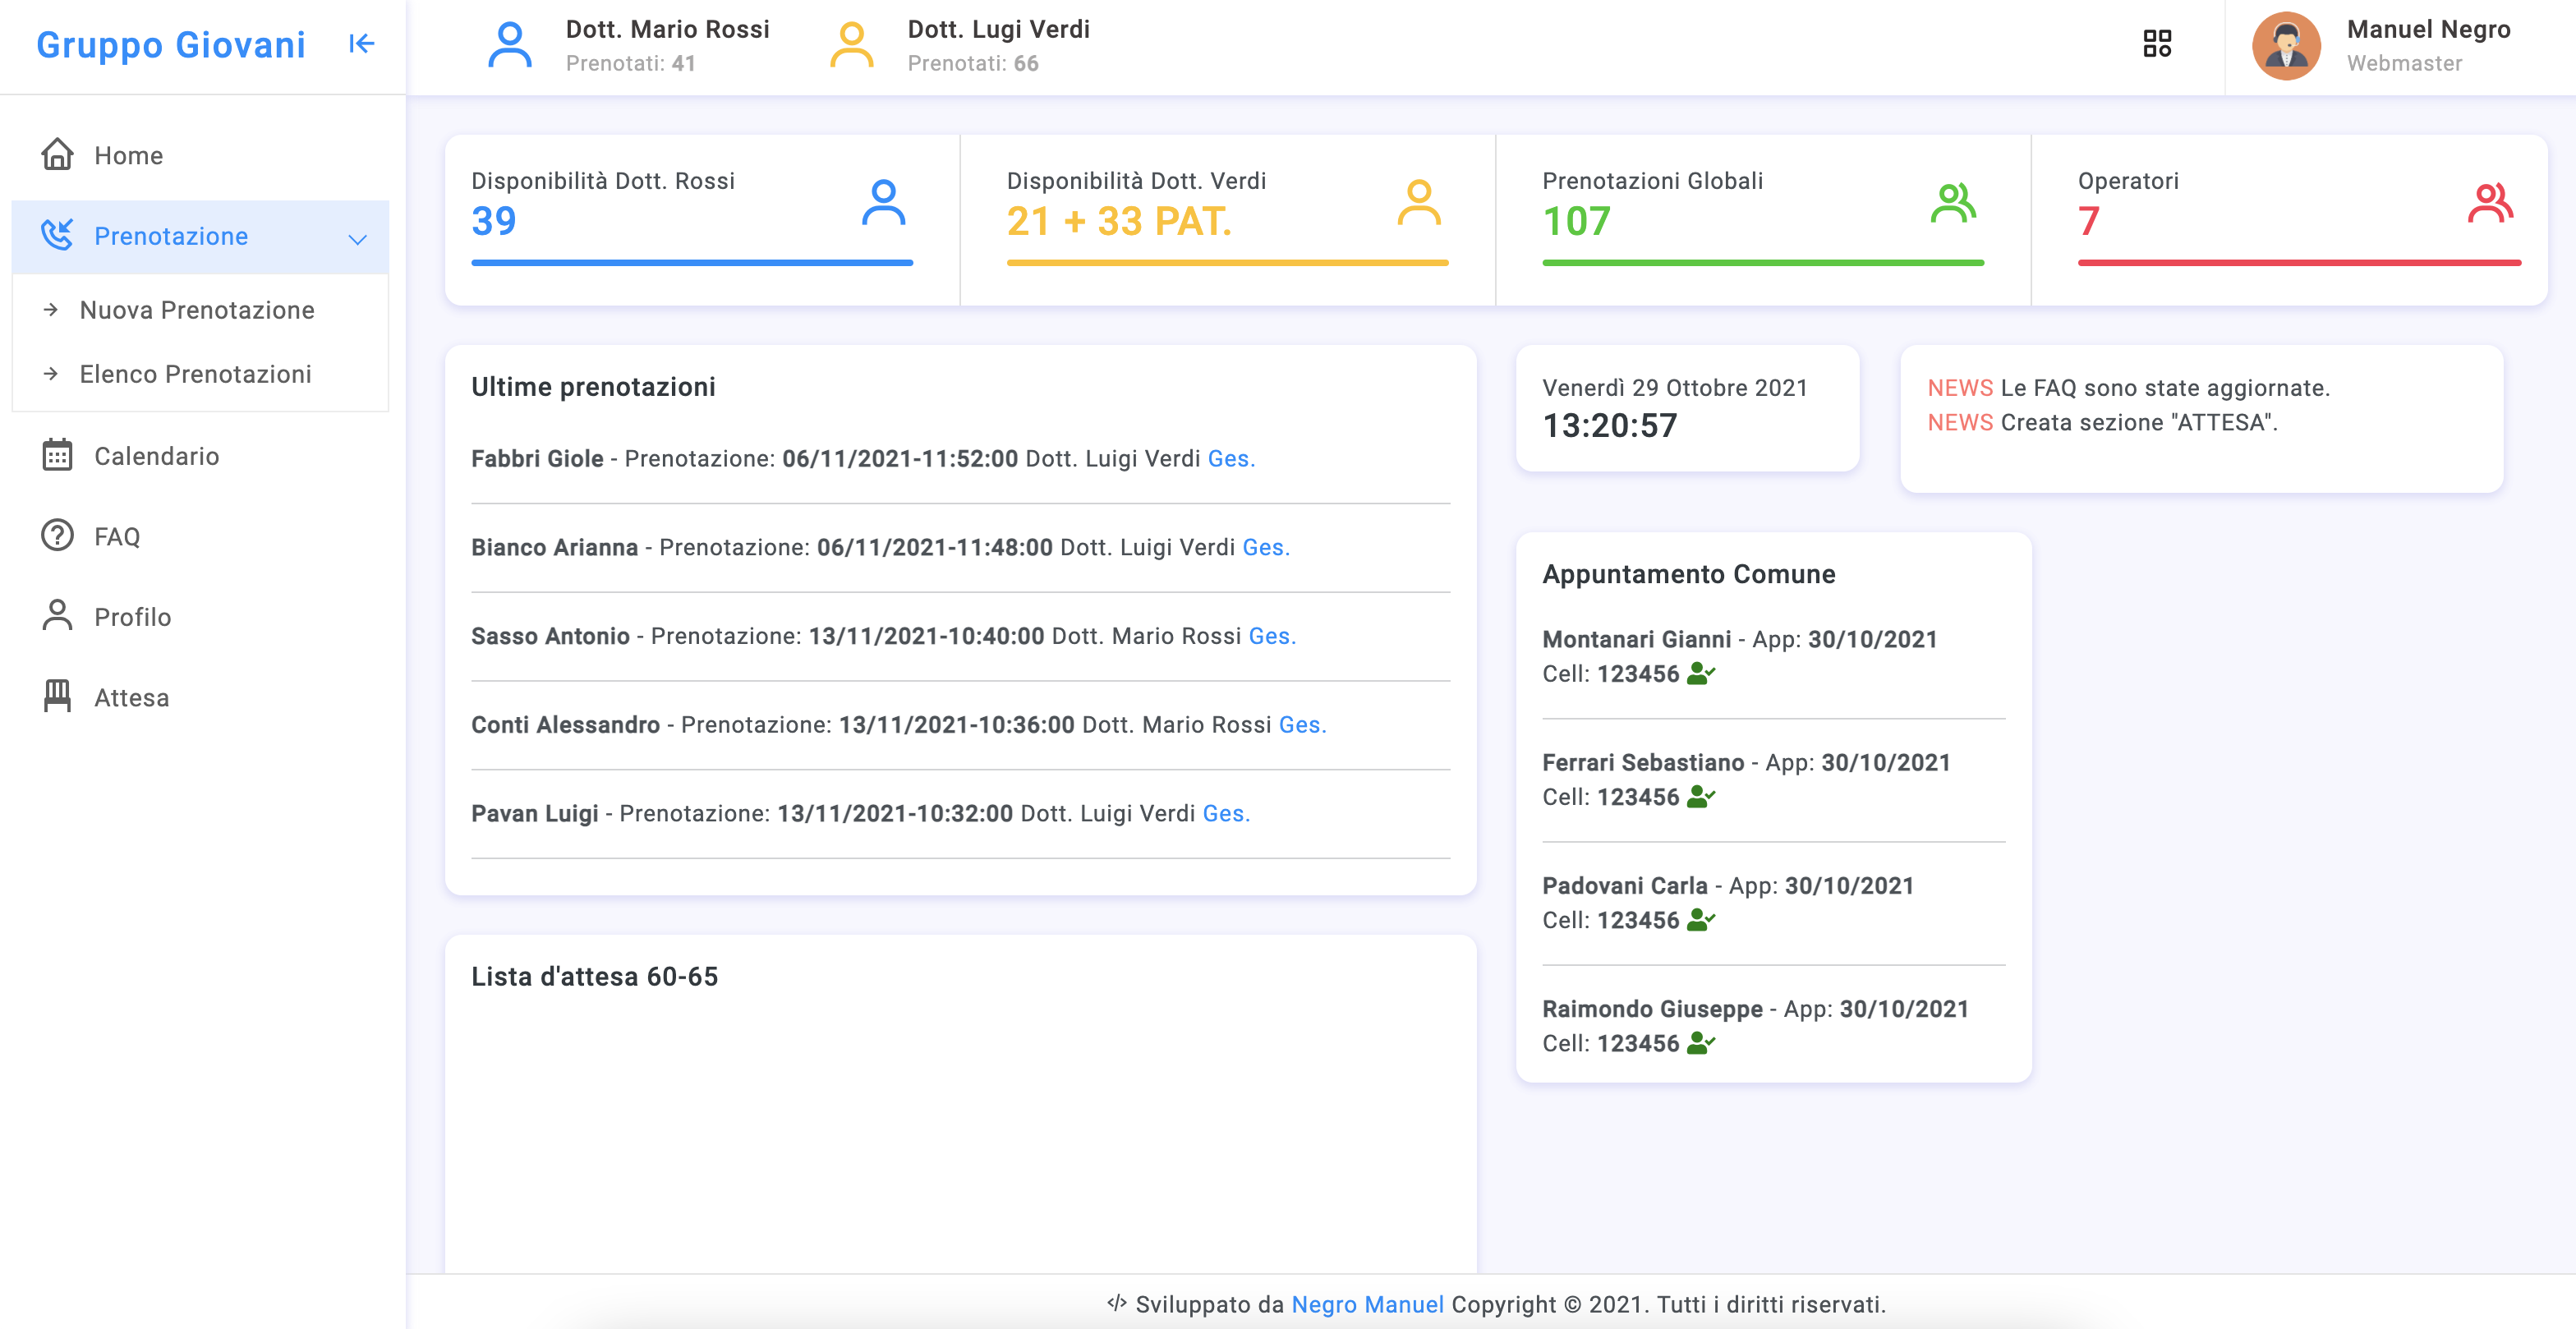Click the yellow Dott. Lugi Verdi user icon
Image resolution: width=2576 pixels, height=1329 pixels.
coord(851,46)
